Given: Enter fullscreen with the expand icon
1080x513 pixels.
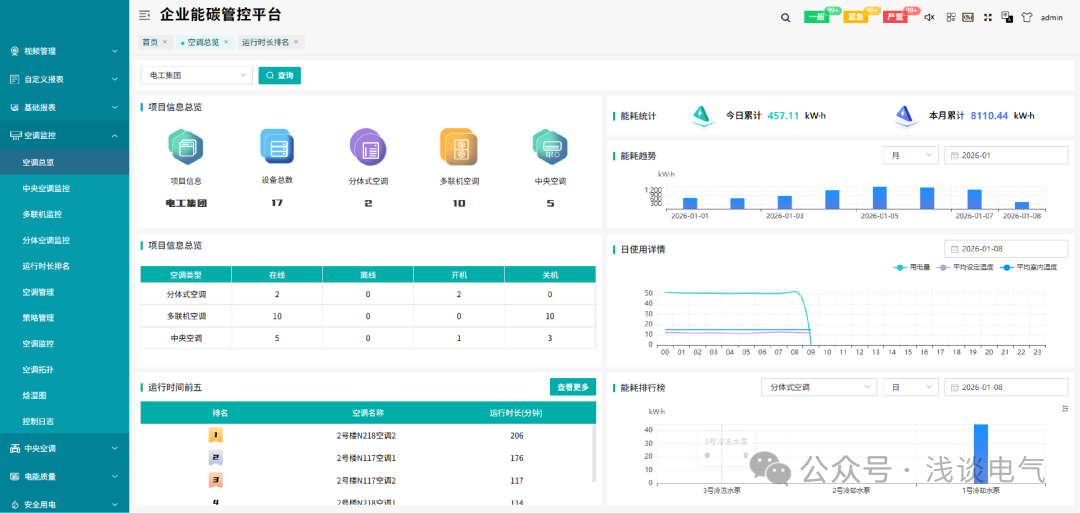Looking at the screenshot, I should coord(988,17).
